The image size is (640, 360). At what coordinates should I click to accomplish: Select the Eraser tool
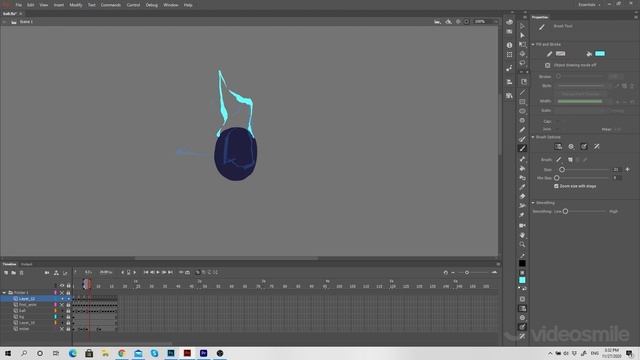(522, 196)
